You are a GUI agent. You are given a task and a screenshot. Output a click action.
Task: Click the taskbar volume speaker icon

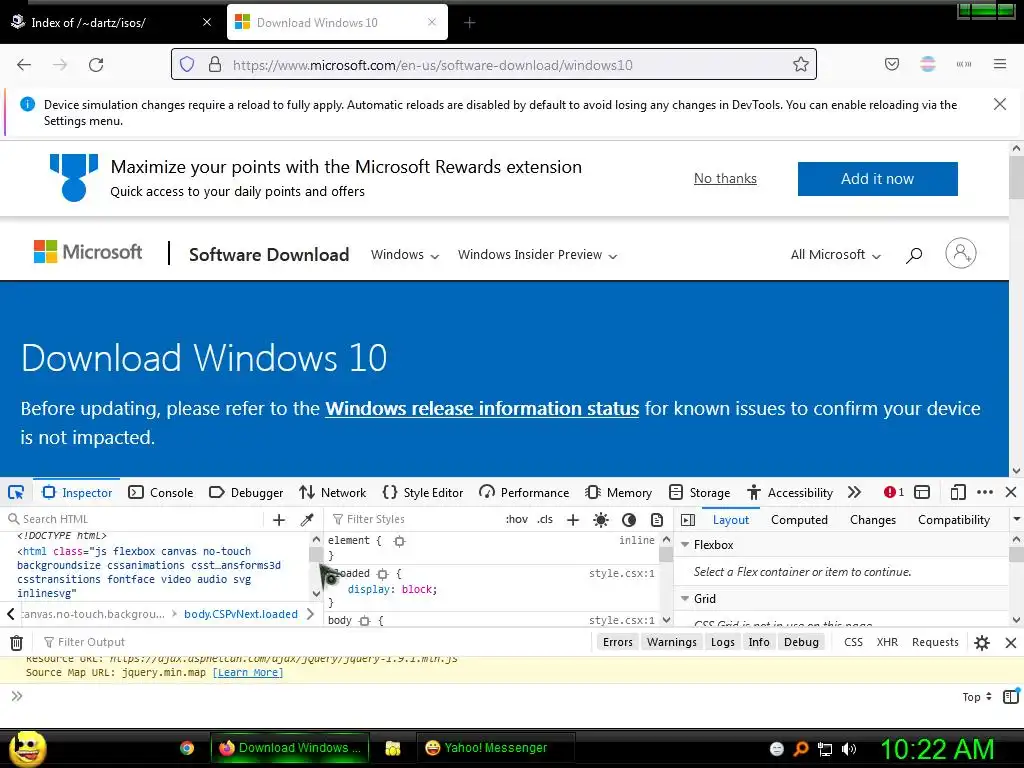click(x=849, y=749)
